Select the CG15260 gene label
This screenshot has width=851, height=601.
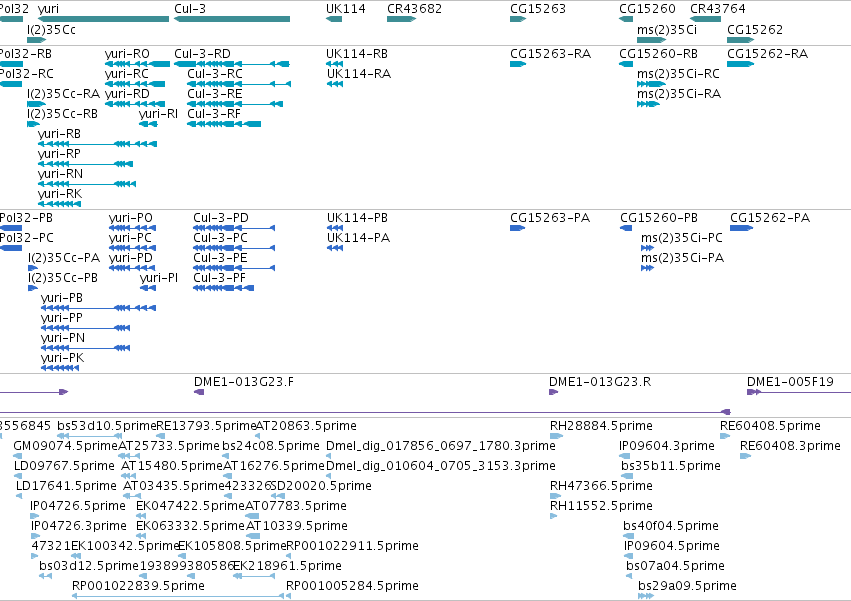pyautogui.click(x=647, y=9)
